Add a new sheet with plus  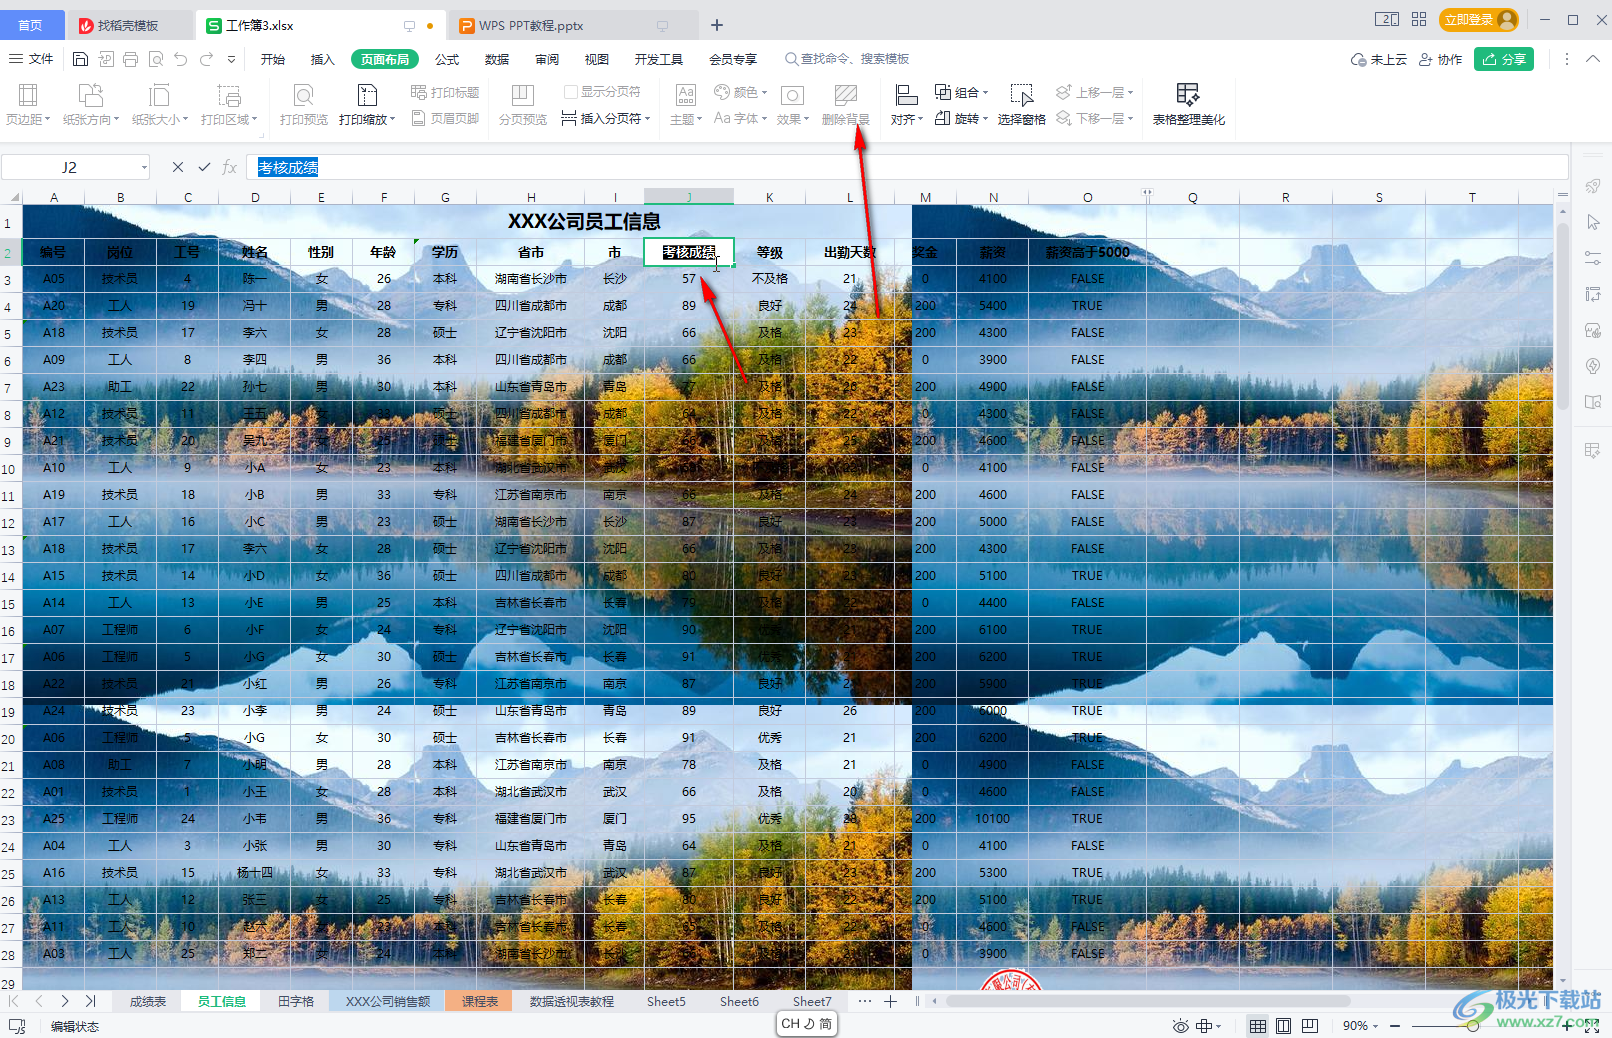890,1001
